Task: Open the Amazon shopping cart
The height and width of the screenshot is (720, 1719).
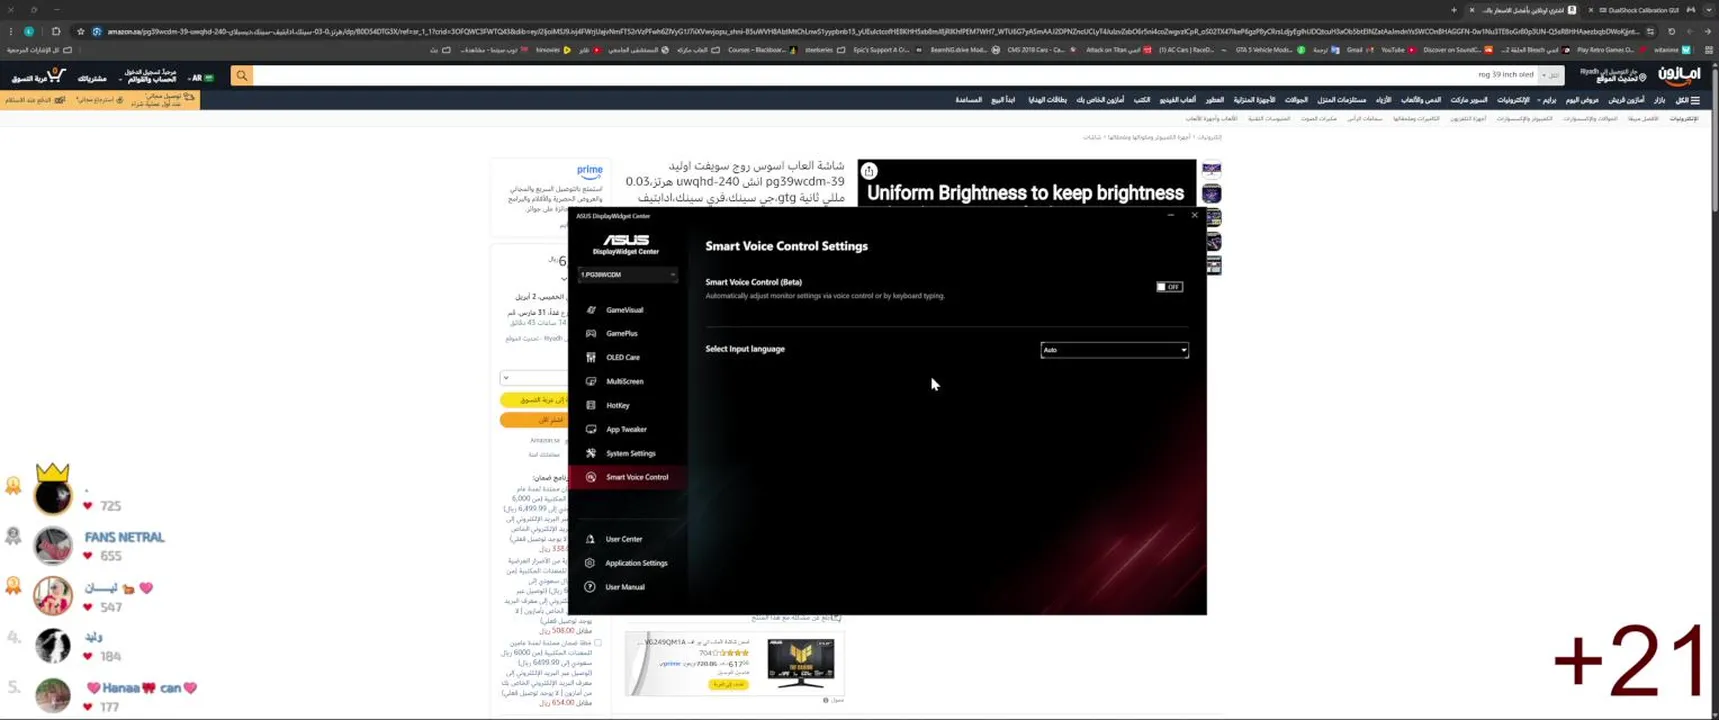Action: click(38, 76)
